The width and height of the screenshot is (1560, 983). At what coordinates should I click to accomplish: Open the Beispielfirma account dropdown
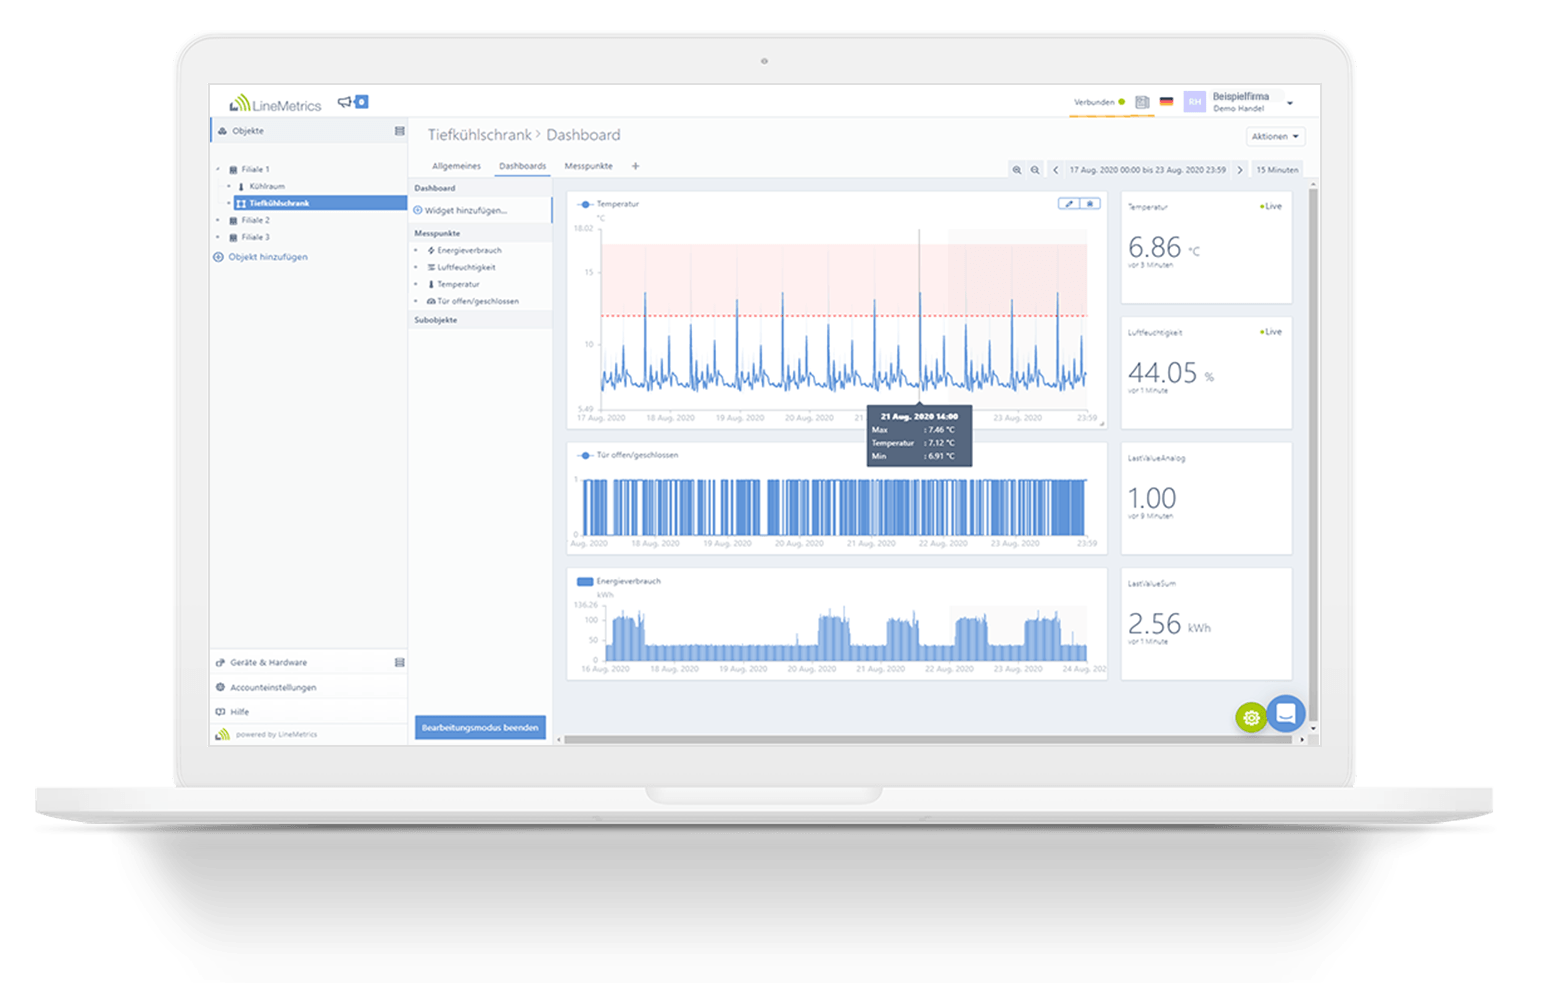1290,103
